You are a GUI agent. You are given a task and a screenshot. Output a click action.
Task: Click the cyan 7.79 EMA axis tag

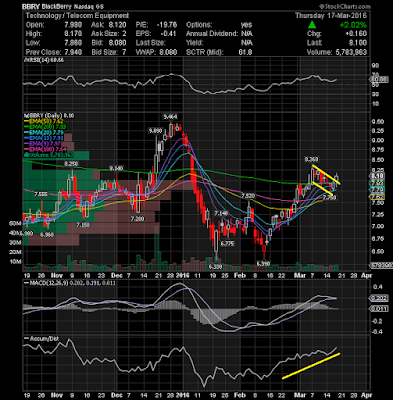(x=377, y=190)
